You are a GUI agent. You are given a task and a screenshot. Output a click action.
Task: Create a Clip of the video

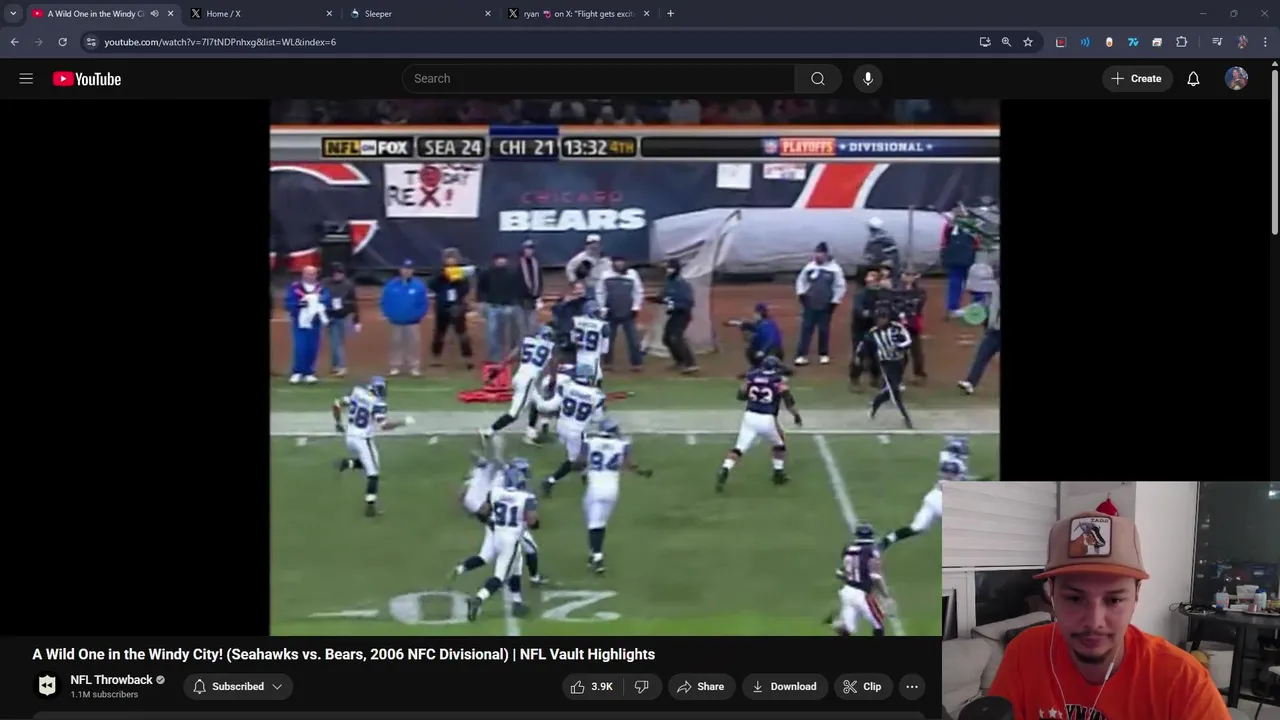862,687
